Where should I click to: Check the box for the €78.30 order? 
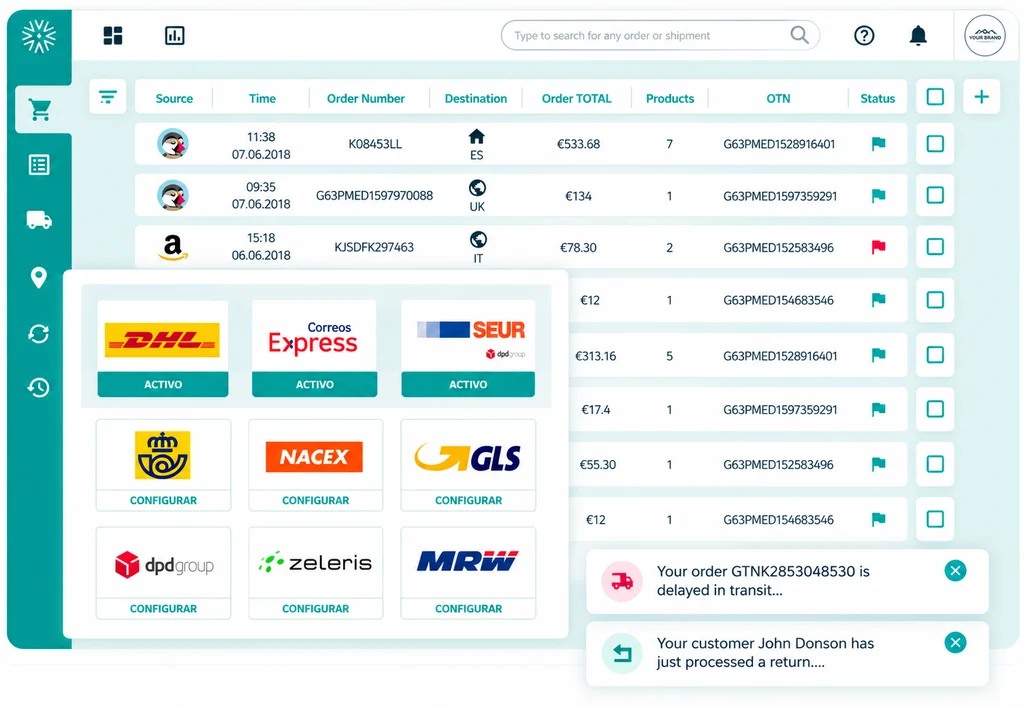coord(935,247)
